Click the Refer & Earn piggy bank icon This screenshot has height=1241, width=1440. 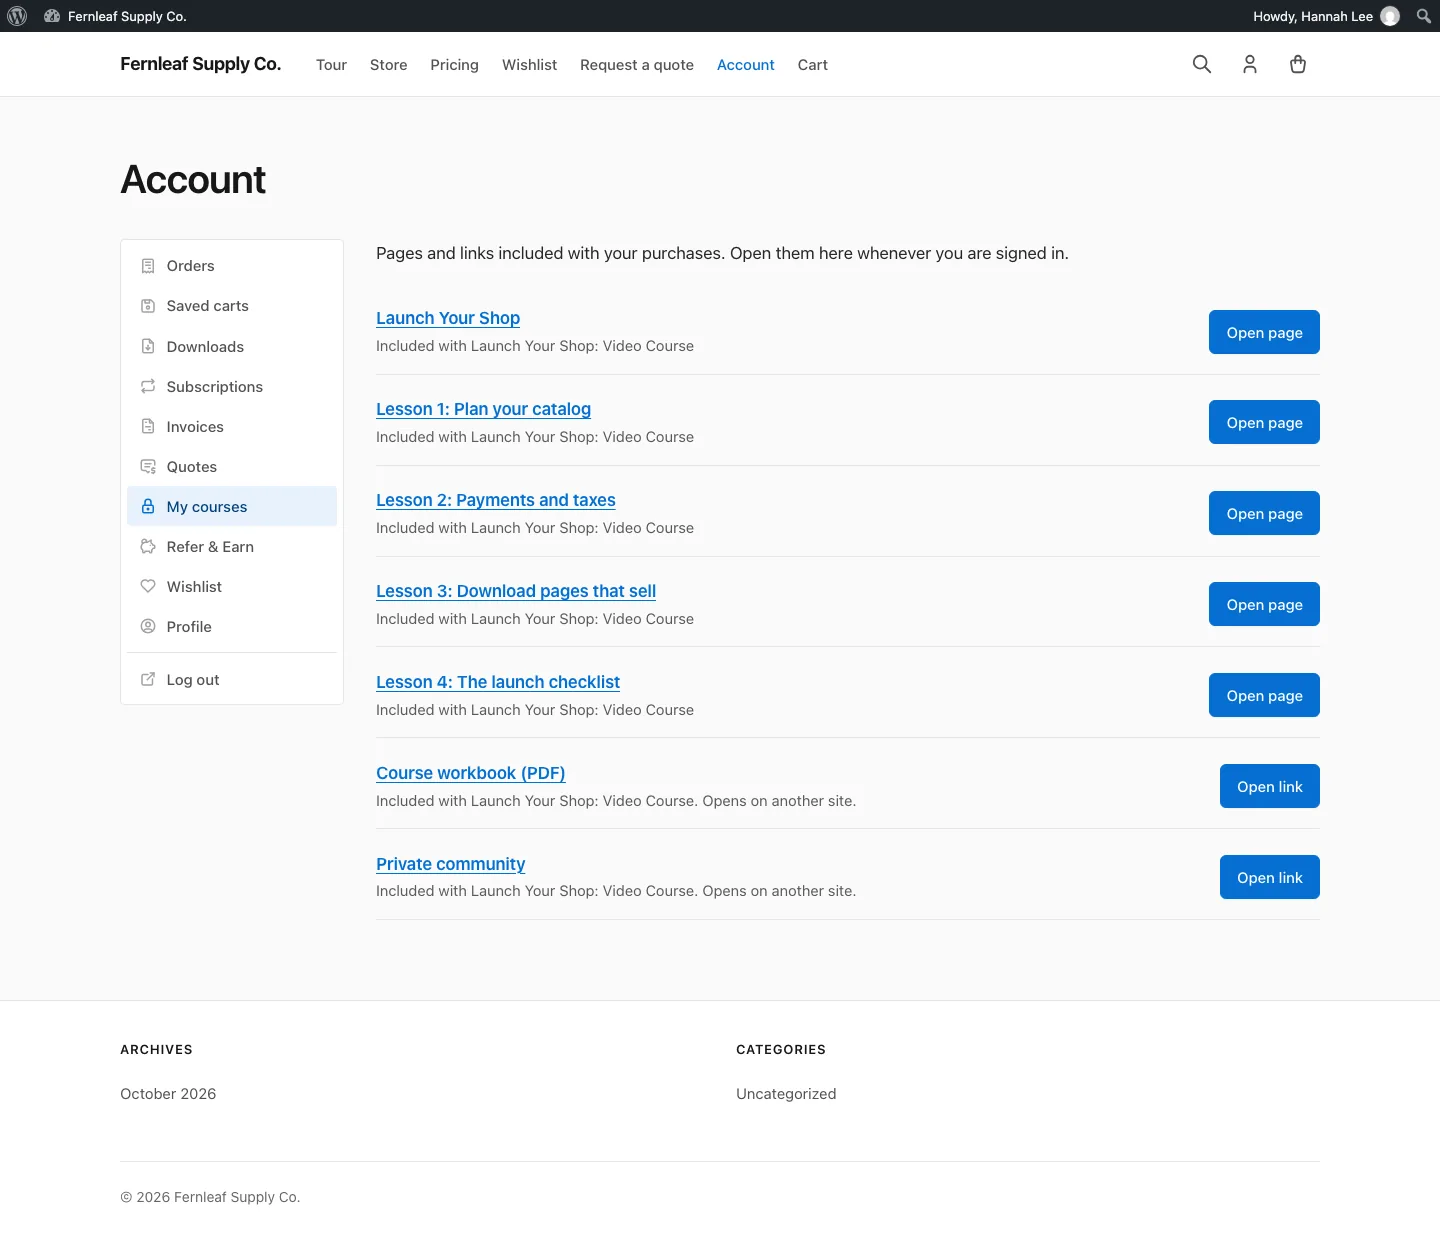tap(148, 546)
